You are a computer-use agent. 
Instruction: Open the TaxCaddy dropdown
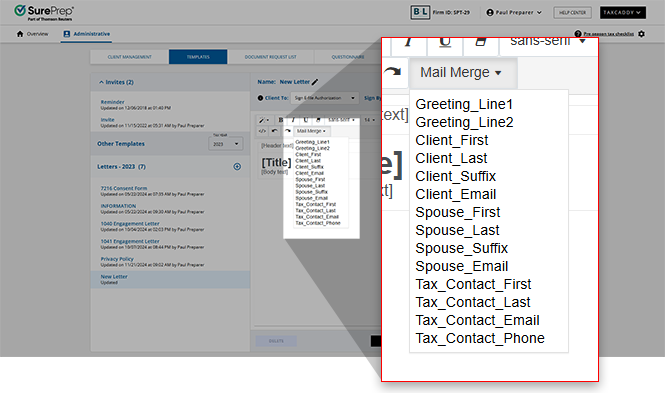click(x=623, y=13)
